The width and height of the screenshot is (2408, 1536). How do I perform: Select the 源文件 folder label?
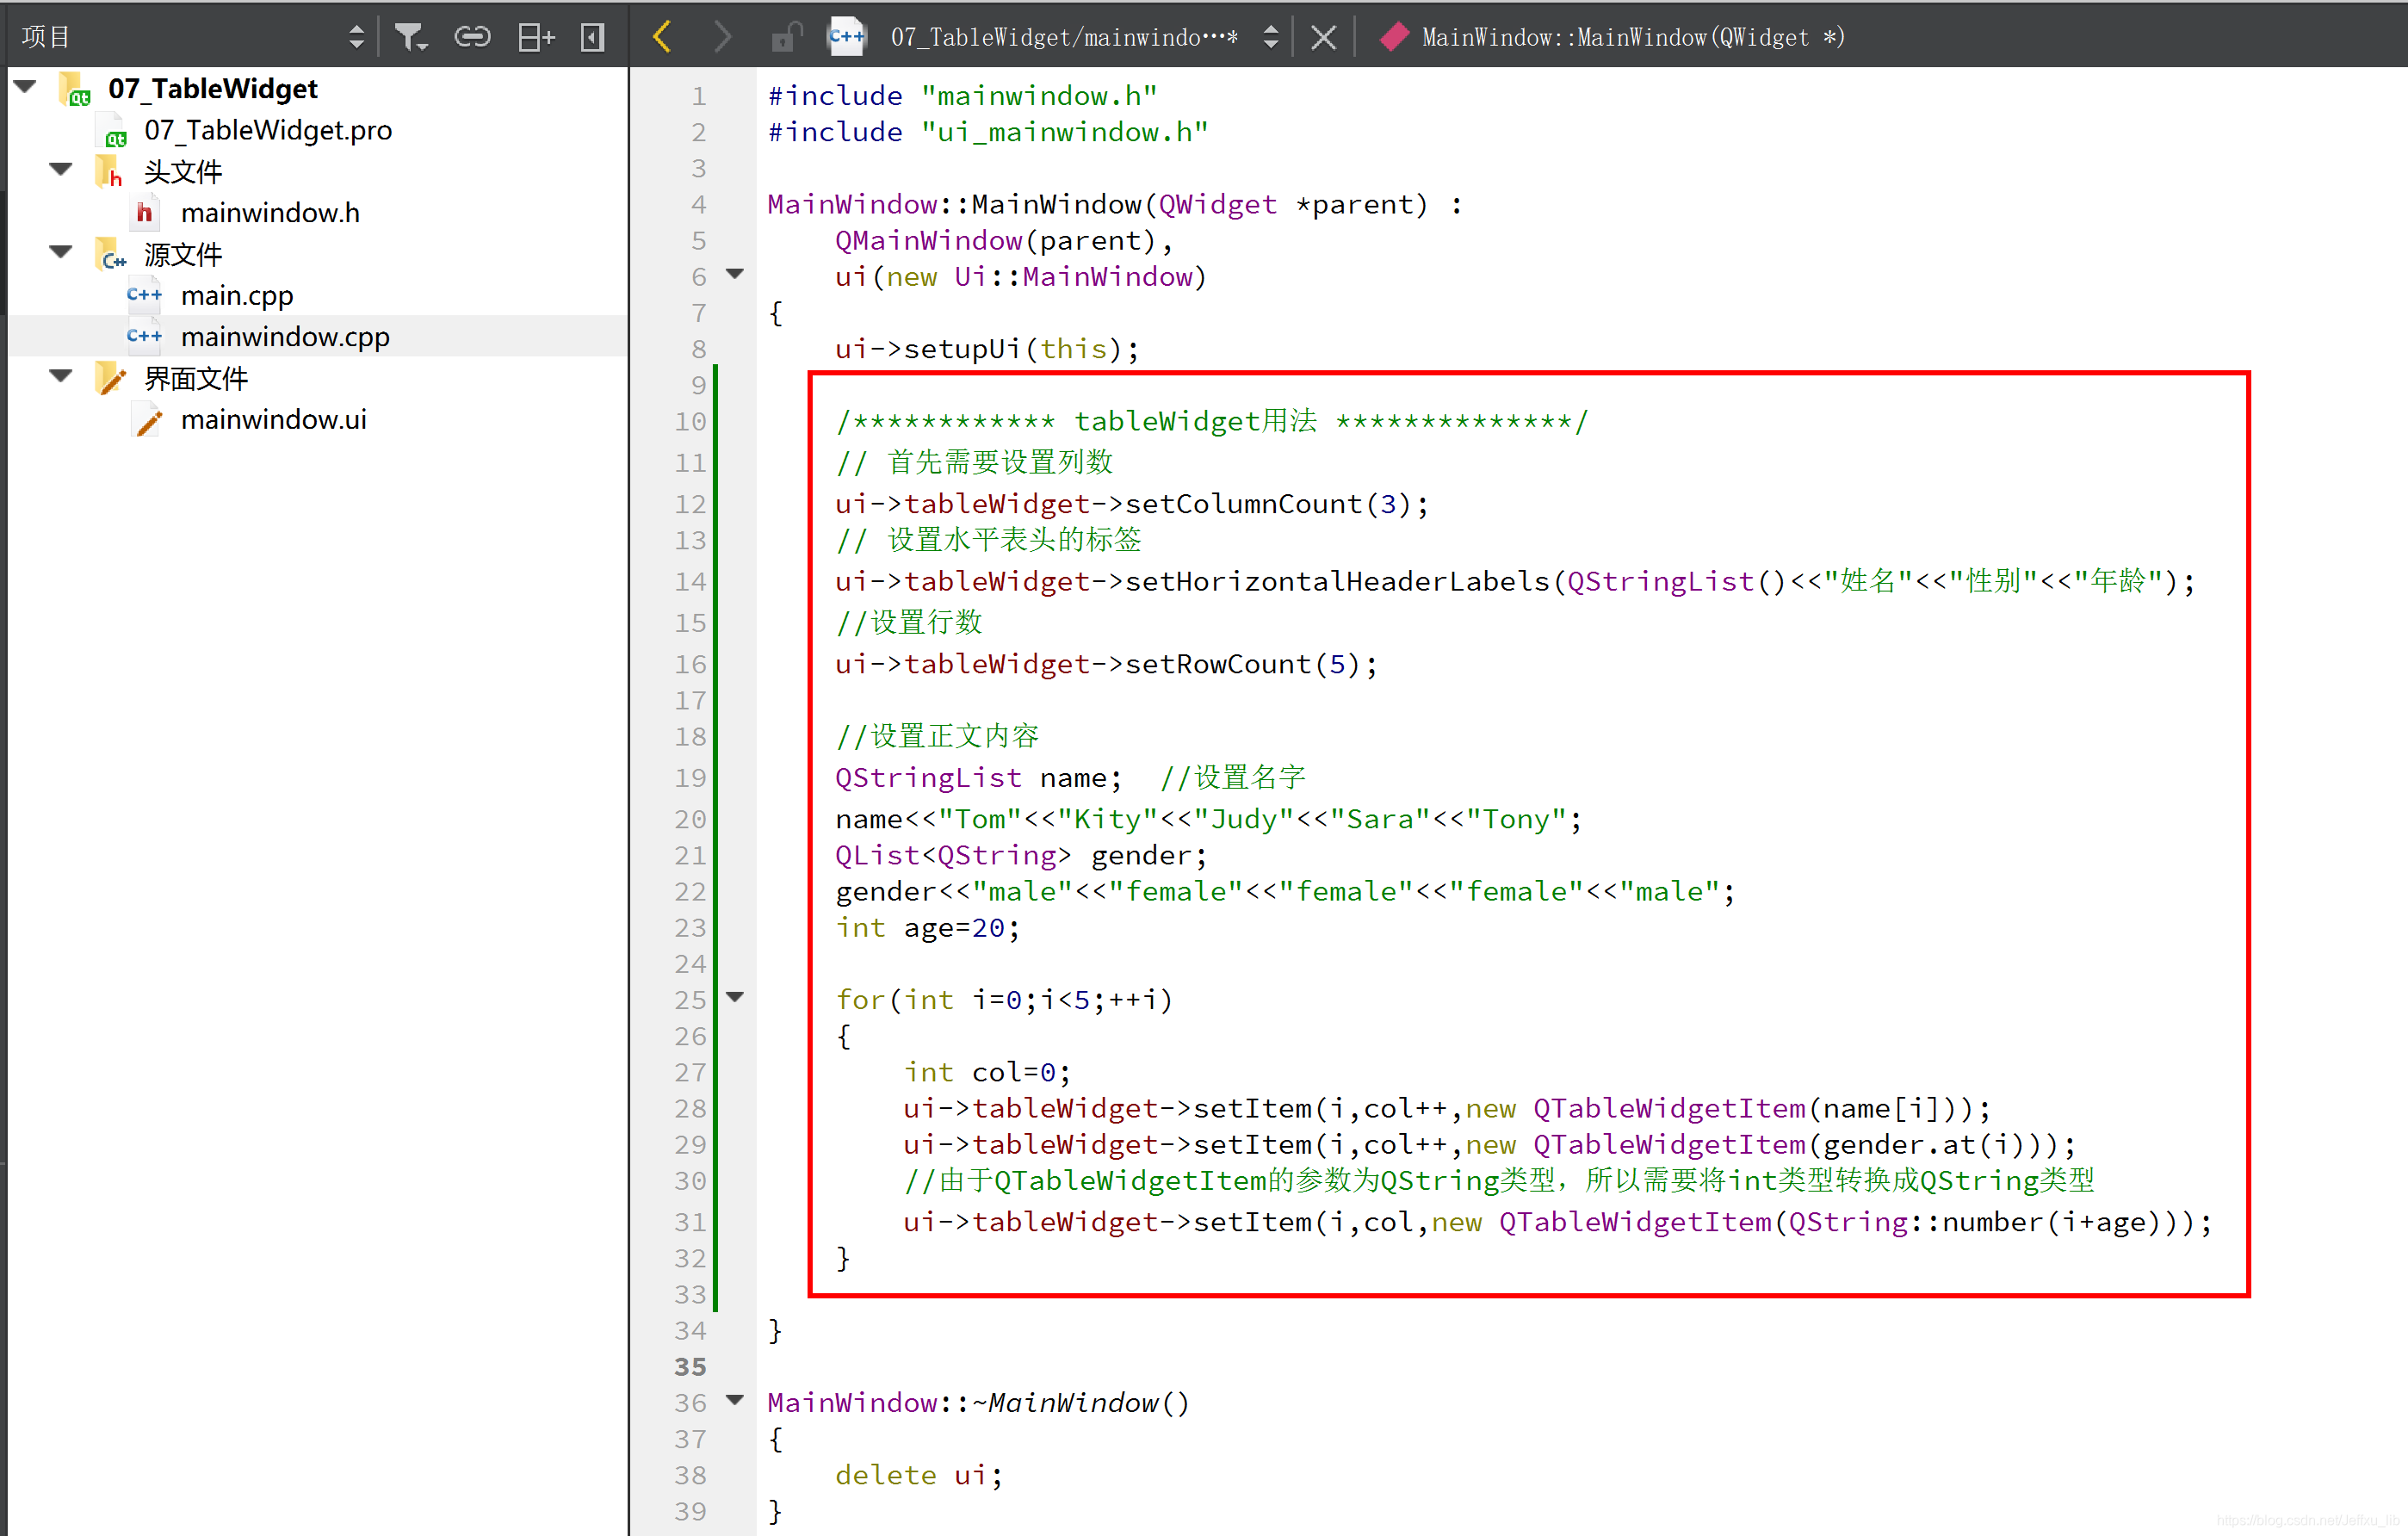pos(183,255)
